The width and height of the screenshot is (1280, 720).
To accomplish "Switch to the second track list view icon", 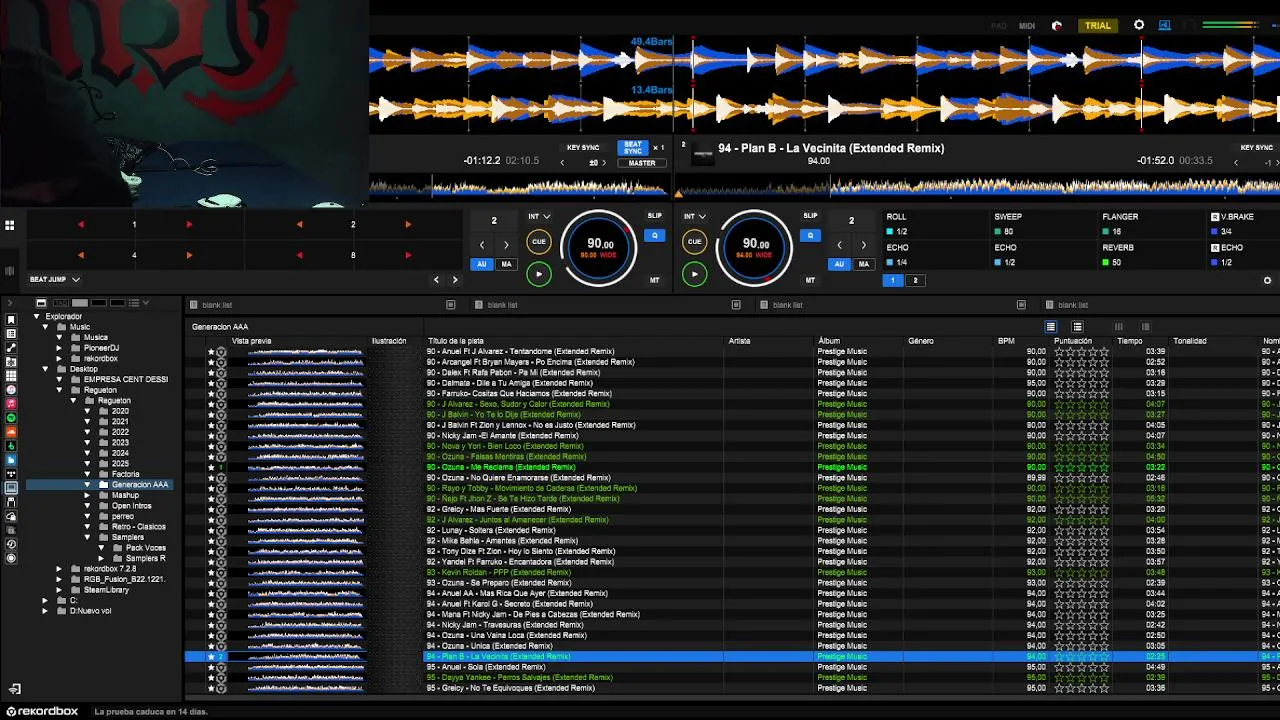I will 1077,327.
